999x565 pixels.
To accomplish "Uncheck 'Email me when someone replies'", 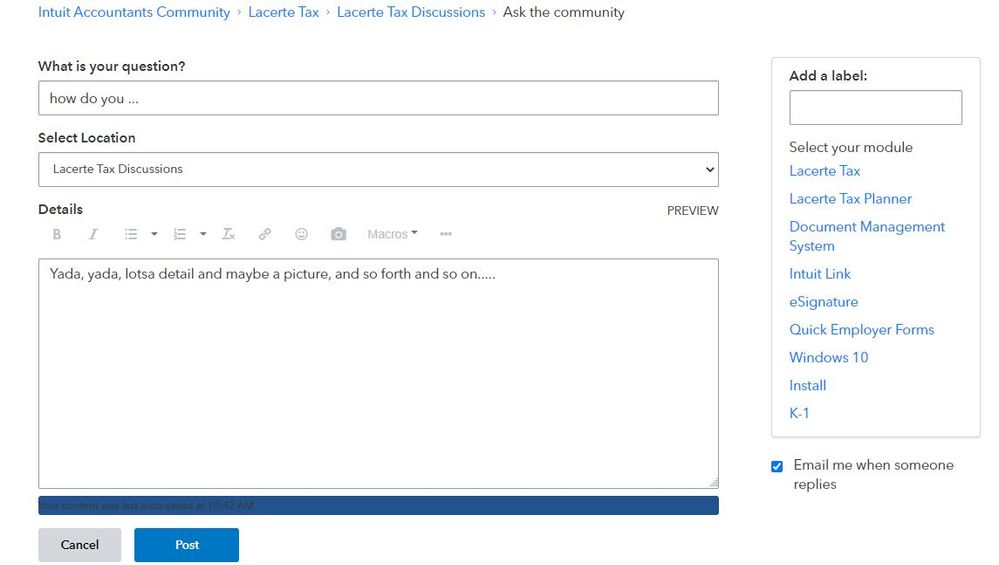I will tap(777, 467).
